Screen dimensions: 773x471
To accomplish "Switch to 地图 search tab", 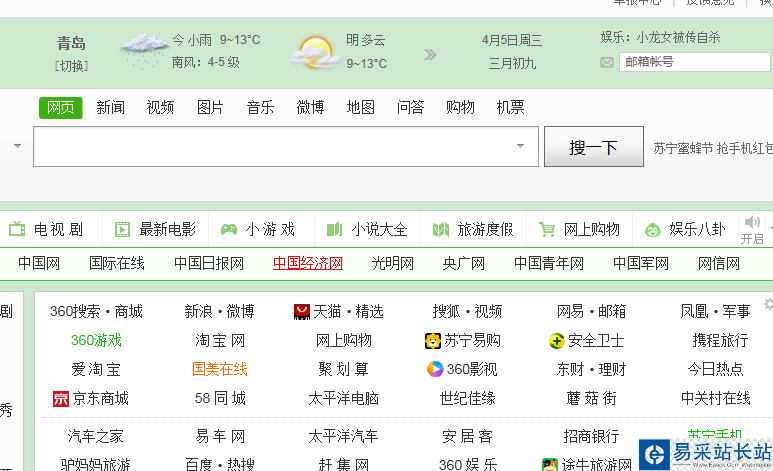I will tap(360, 108).
